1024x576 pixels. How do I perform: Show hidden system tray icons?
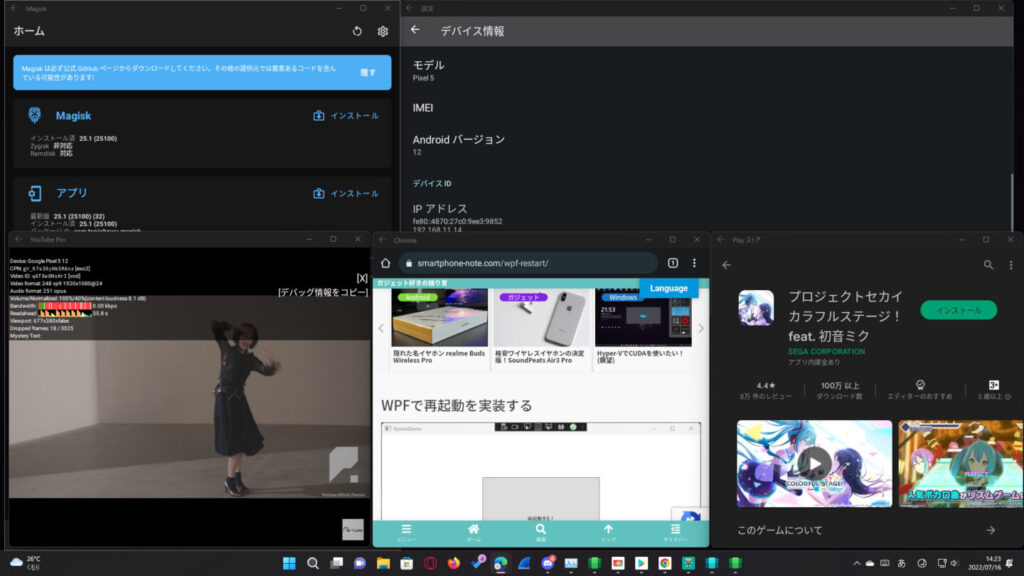point(856,563)
